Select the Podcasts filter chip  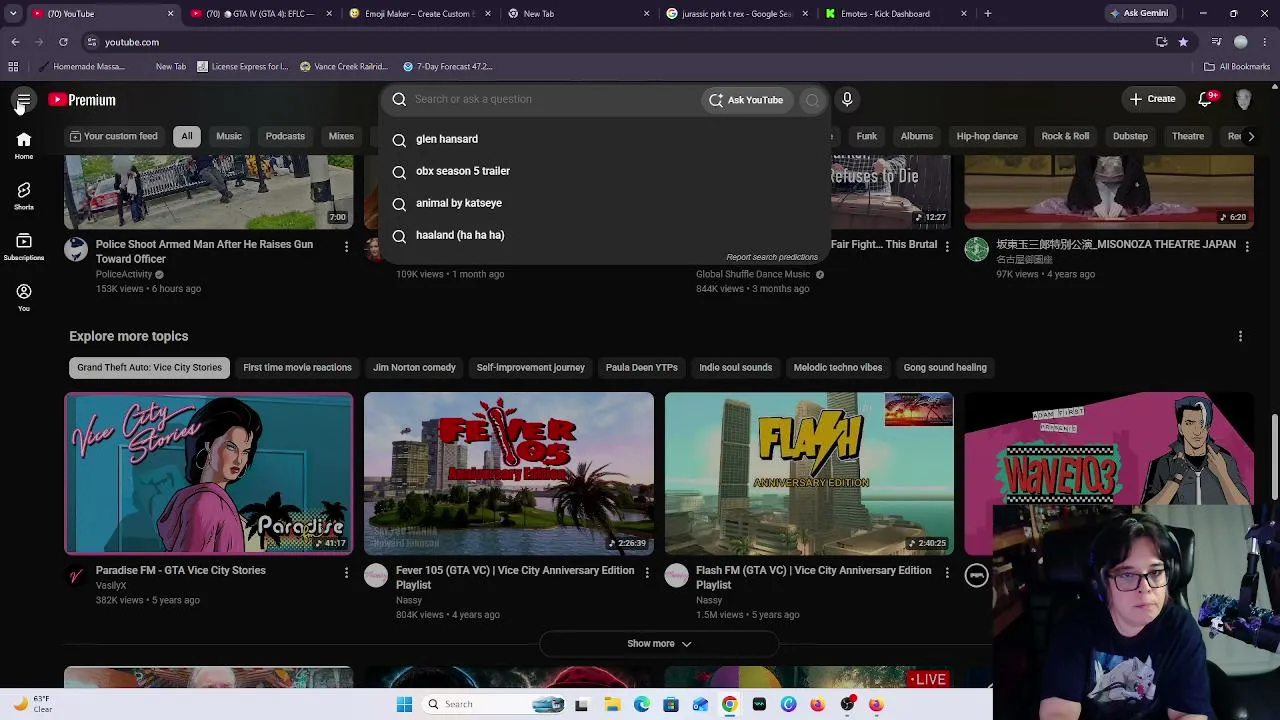[x=285, y=136]
